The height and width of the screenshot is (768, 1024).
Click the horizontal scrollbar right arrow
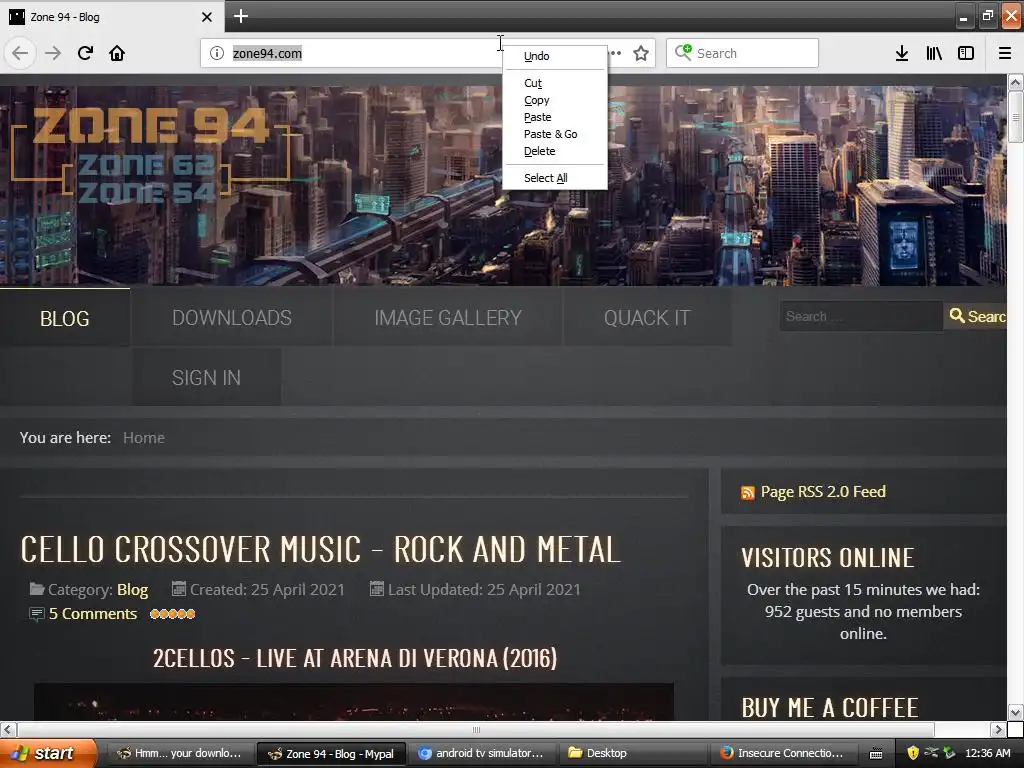click(998, 729)
